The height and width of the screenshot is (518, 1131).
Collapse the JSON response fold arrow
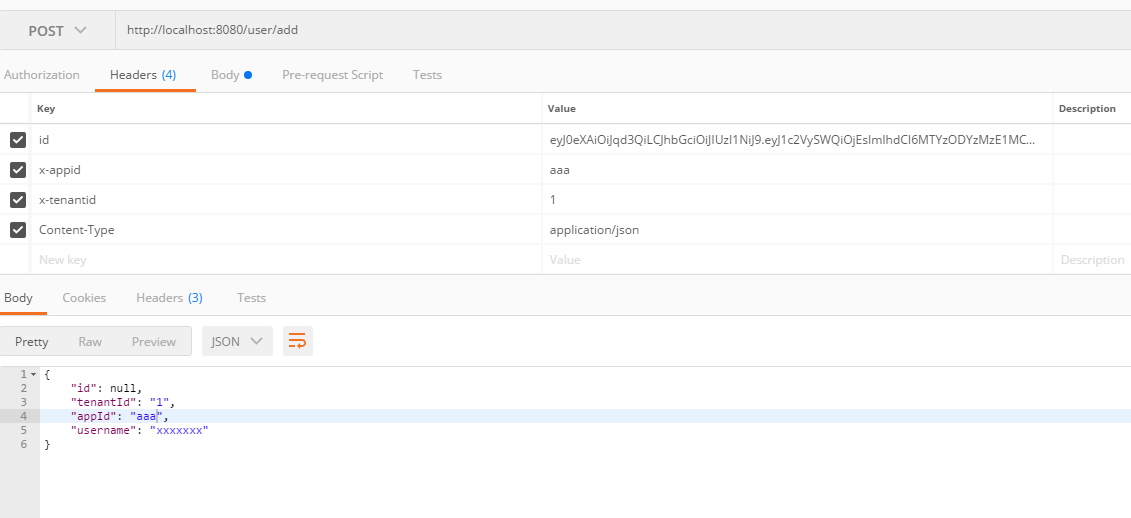[x=34, y=374]
